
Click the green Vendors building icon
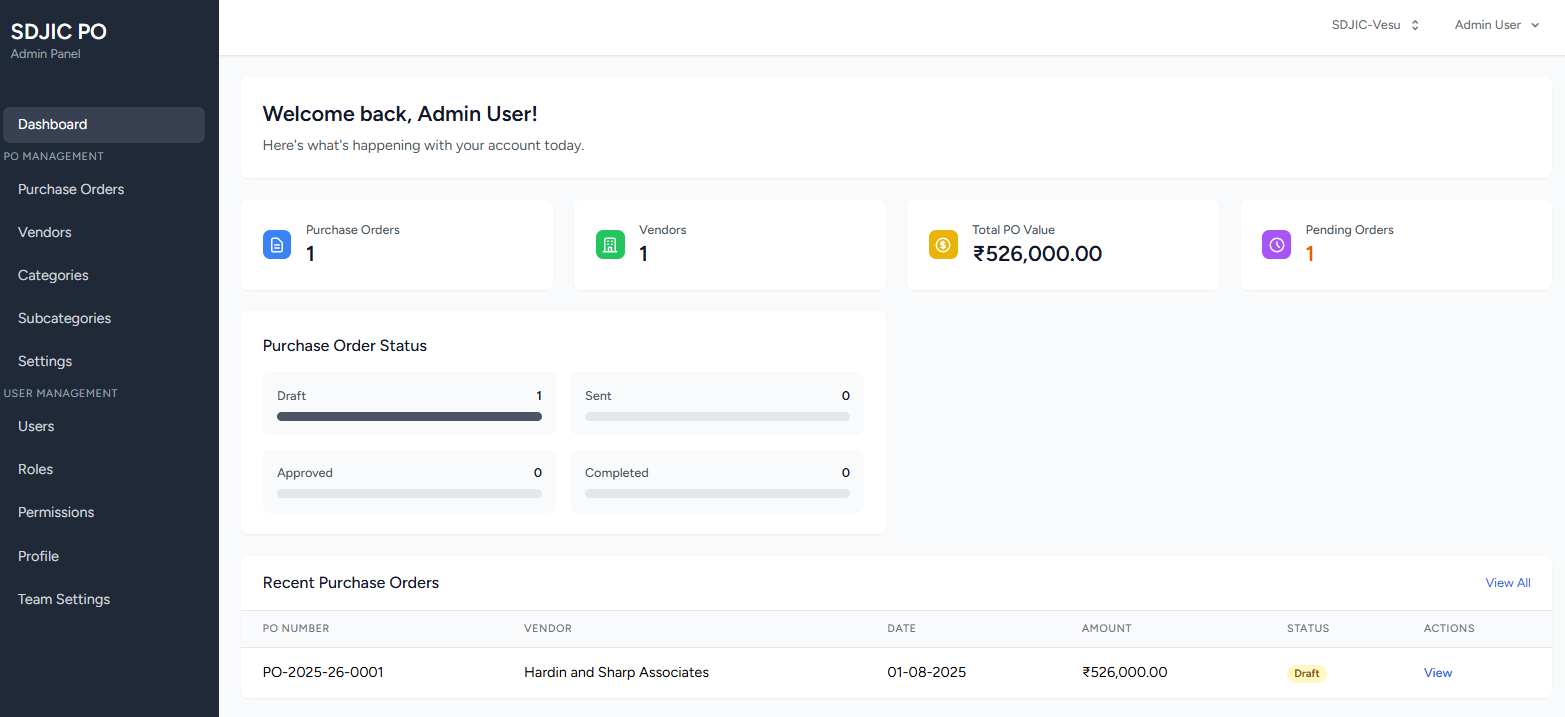point(610,244)
